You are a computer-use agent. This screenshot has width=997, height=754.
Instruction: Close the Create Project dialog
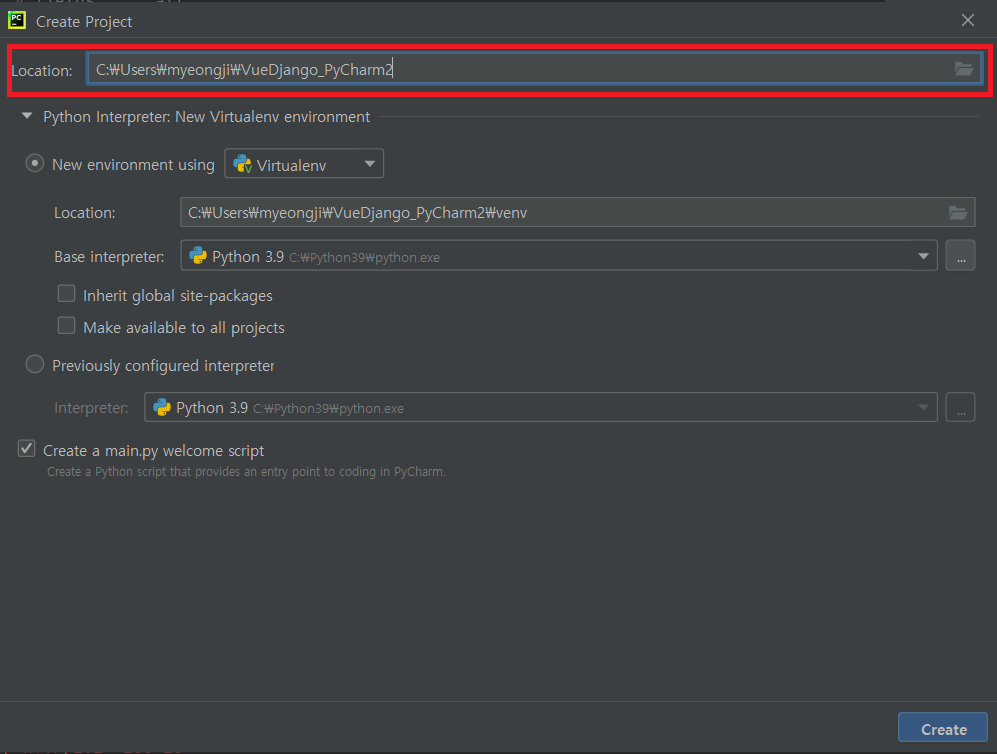click(x=967, y=20)
